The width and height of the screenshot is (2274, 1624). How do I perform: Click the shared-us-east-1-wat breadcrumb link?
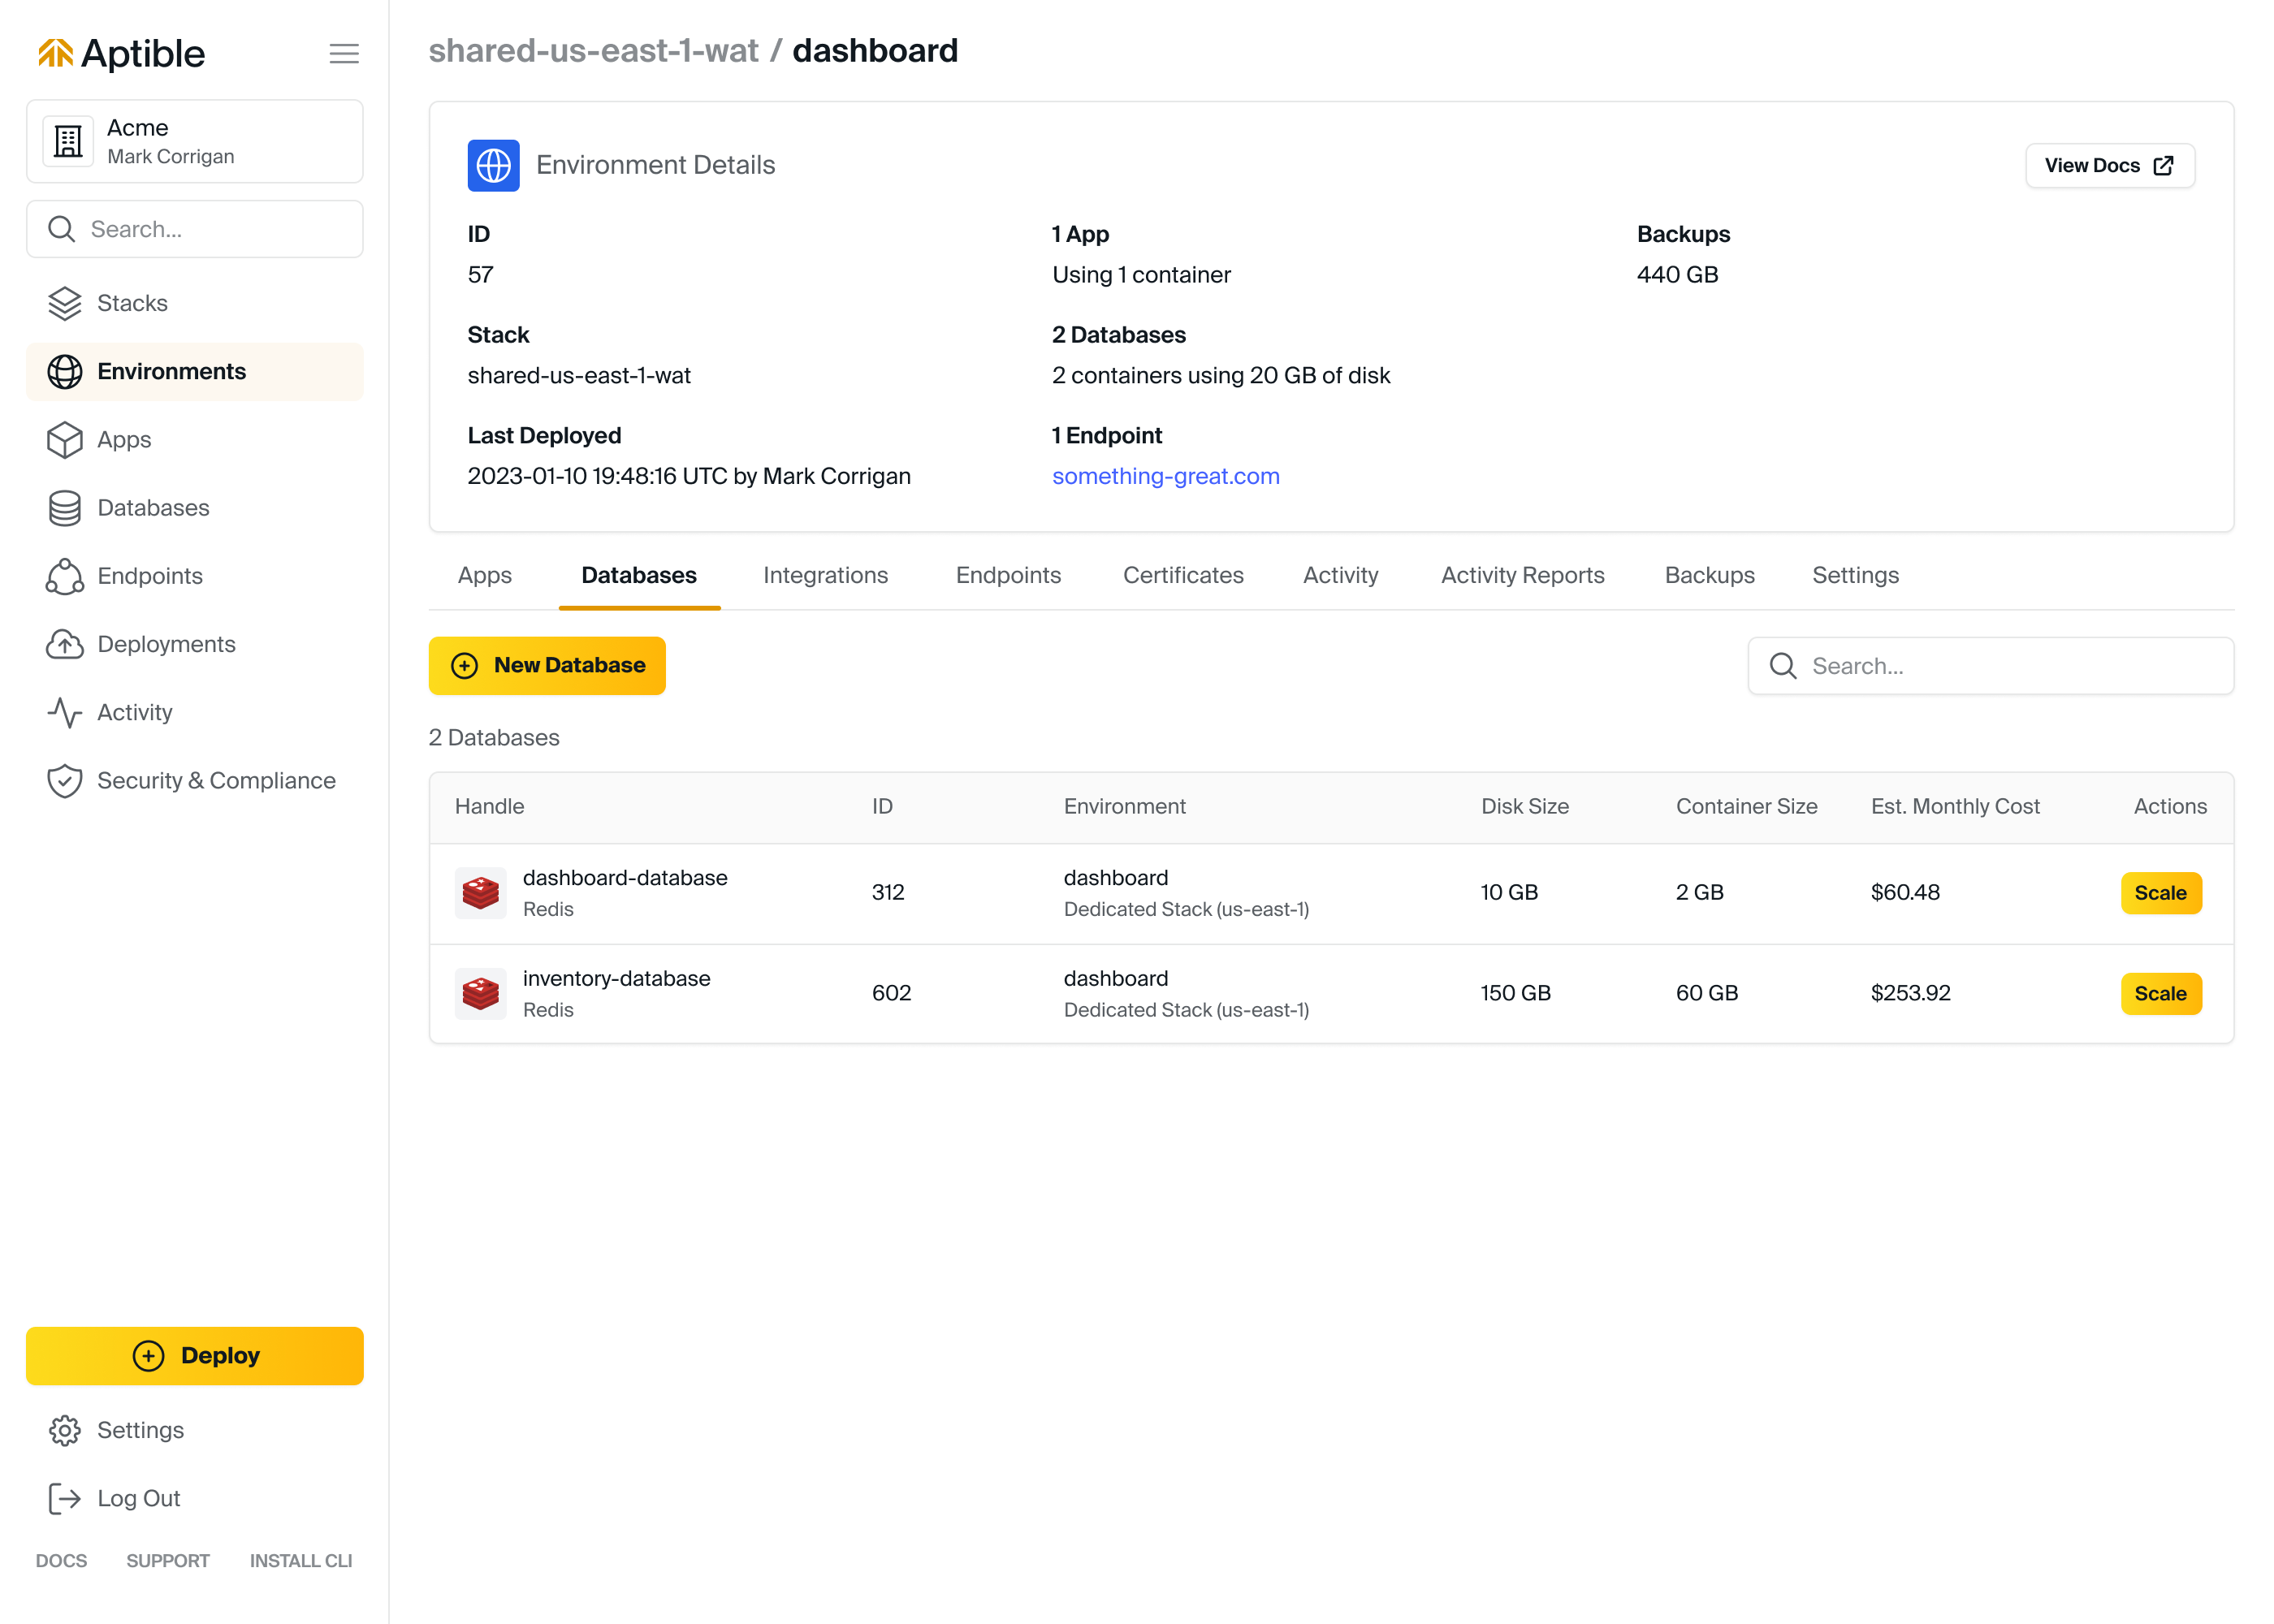[x=593, y=50]
